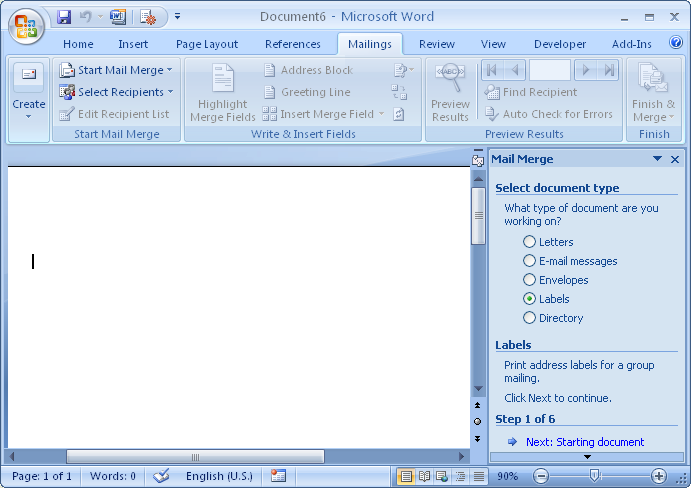Image resolution: width=691 pixels, height=488 pixels.
Task: Choose the E-mail messages option
Action: tap(530, 261)
